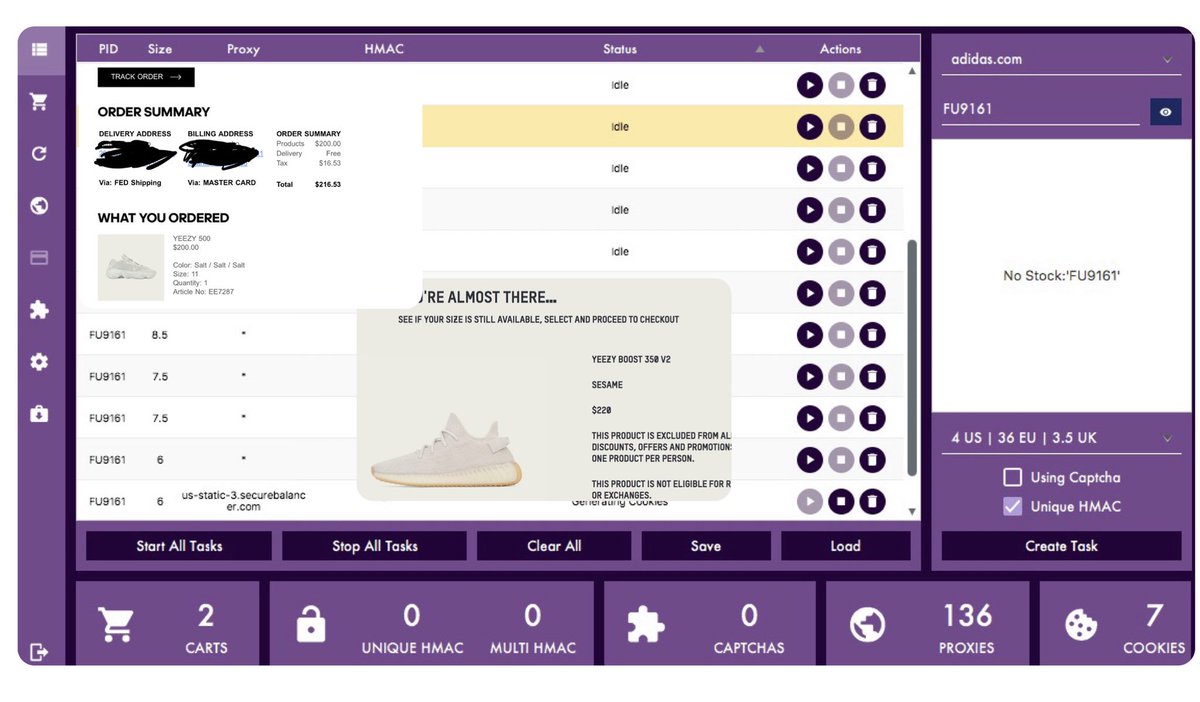The height and width of the screenshot is (702, 1200).
Task: Click the cart icon on CARTS tile
Action: 116,625
